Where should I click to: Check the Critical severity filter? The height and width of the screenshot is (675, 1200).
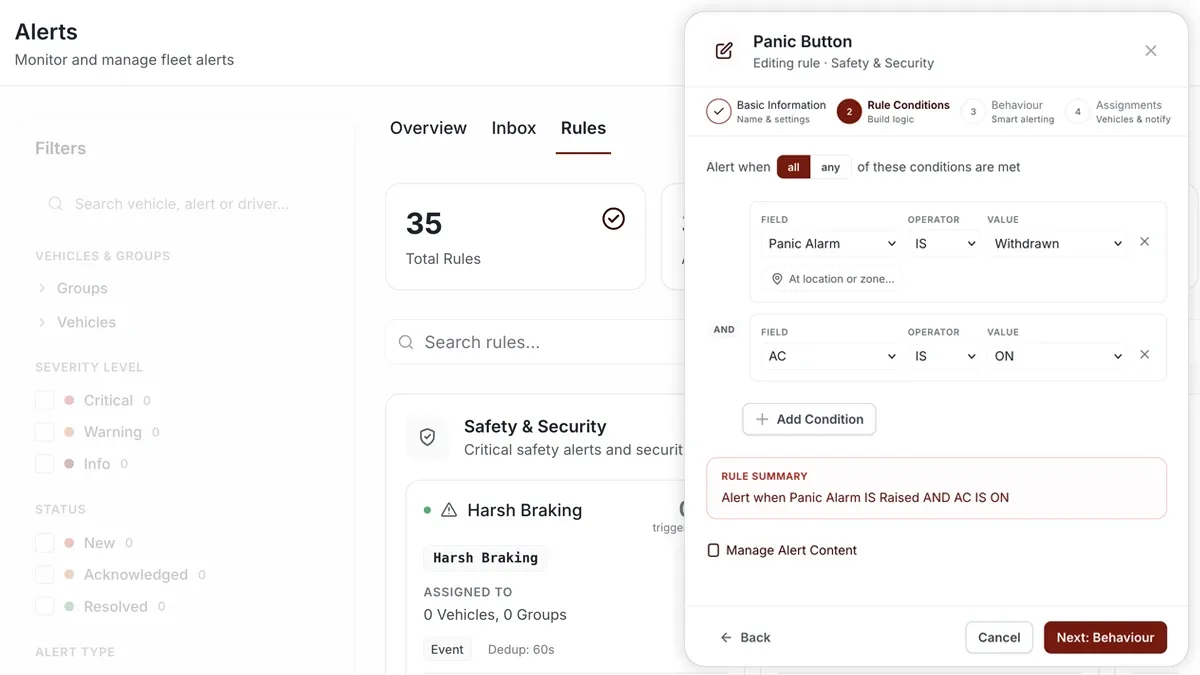[45, 400]
